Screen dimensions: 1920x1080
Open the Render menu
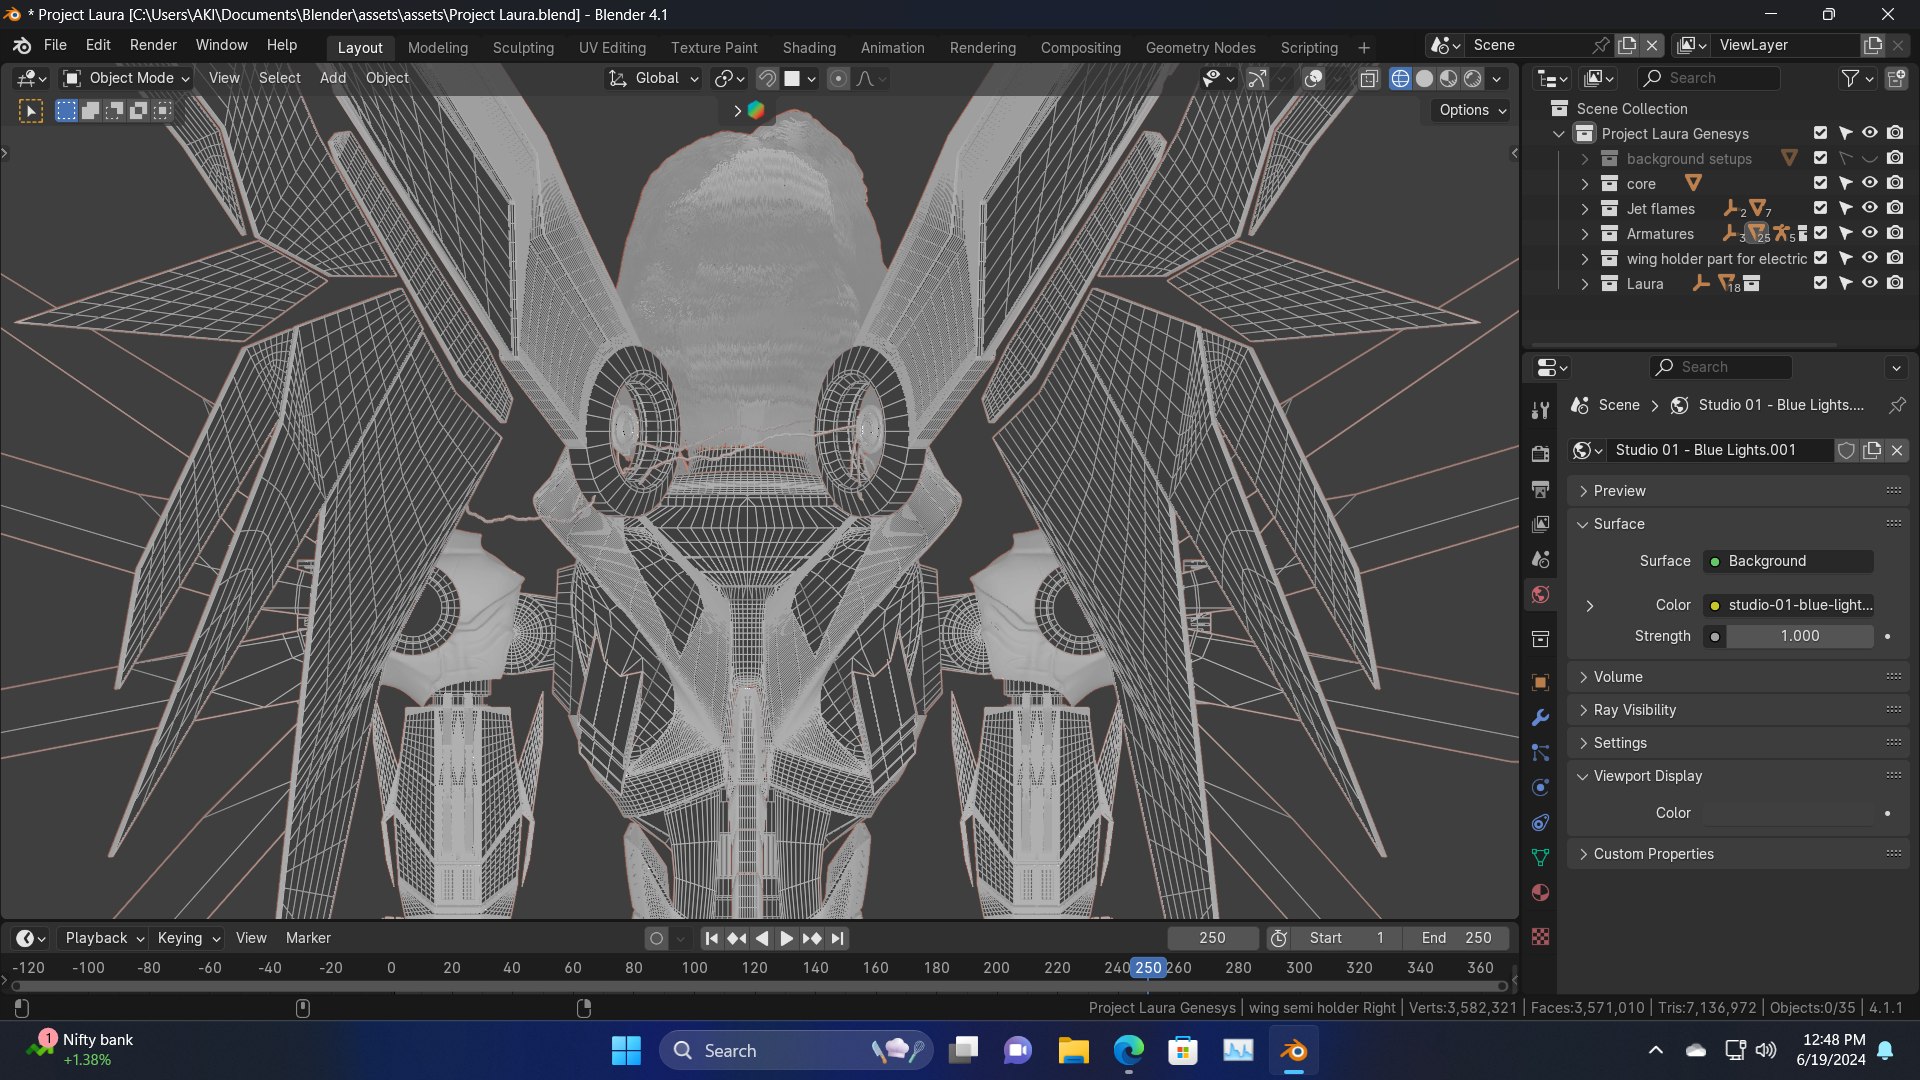click(x=153, y=45)
